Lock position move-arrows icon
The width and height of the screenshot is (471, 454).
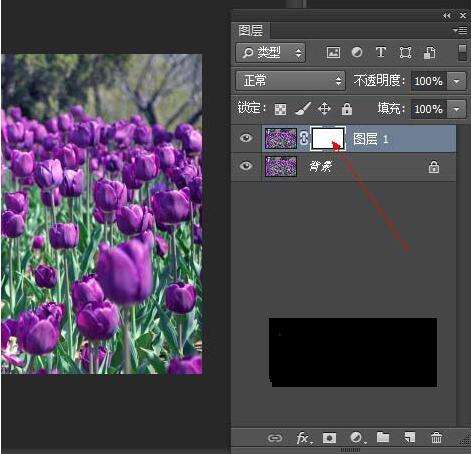(324, 109)
